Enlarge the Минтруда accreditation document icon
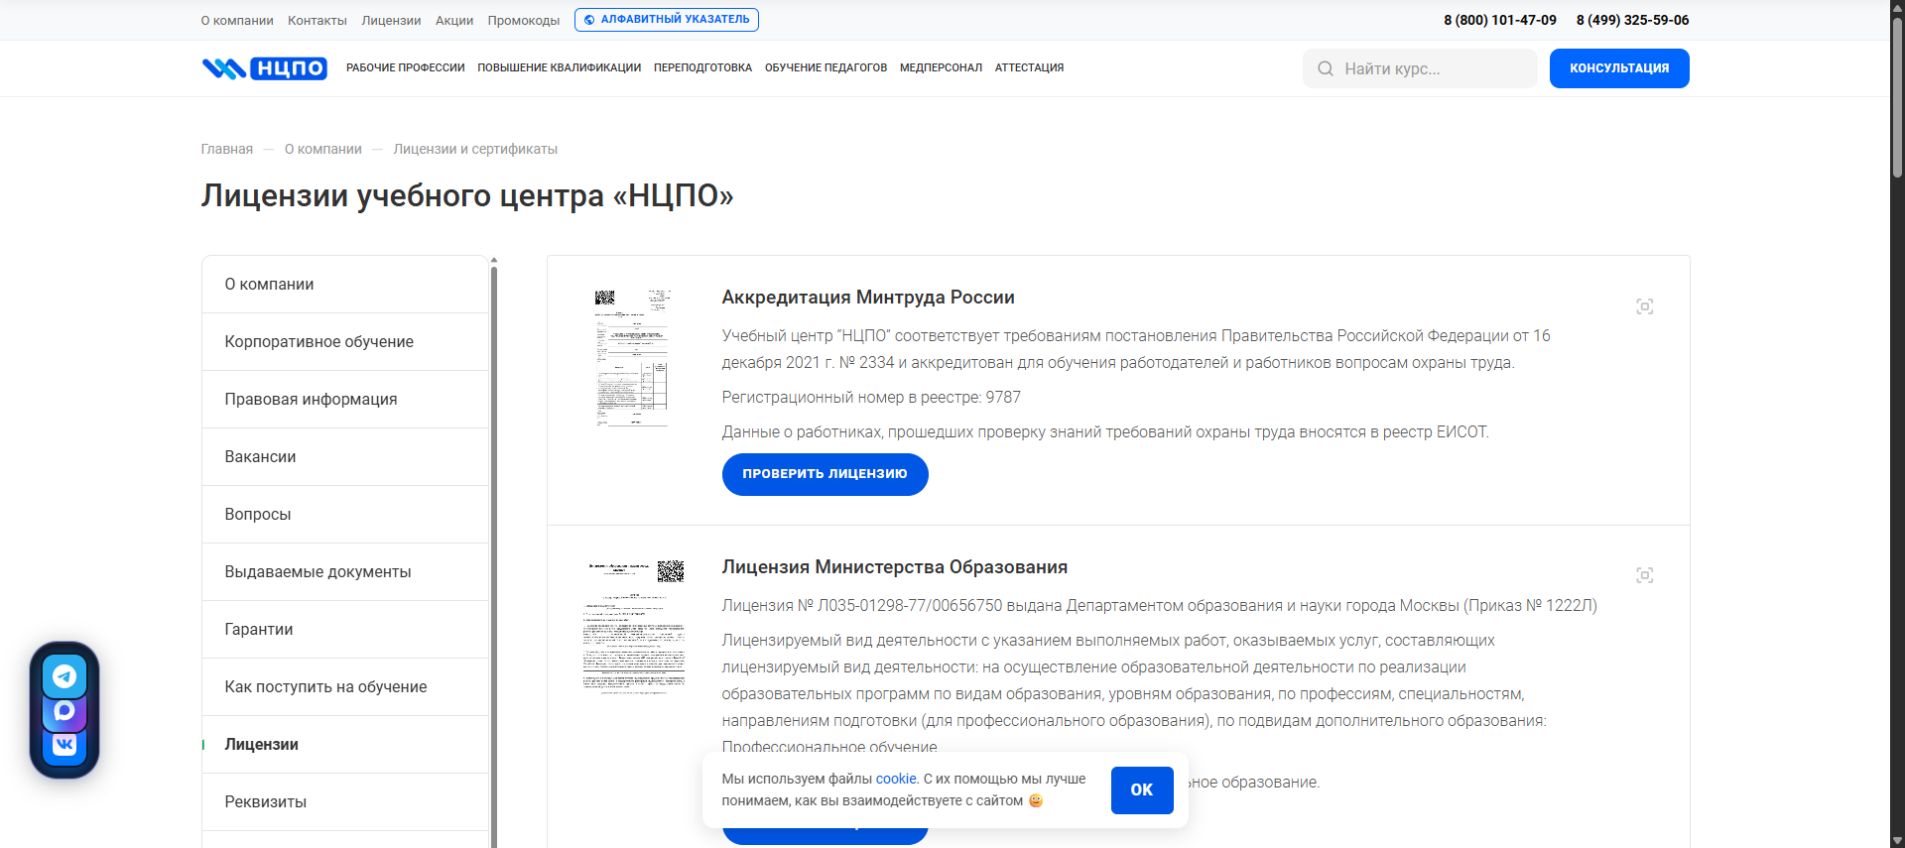This screenshot has width=1905, height=848. [x=1644, y=306]
